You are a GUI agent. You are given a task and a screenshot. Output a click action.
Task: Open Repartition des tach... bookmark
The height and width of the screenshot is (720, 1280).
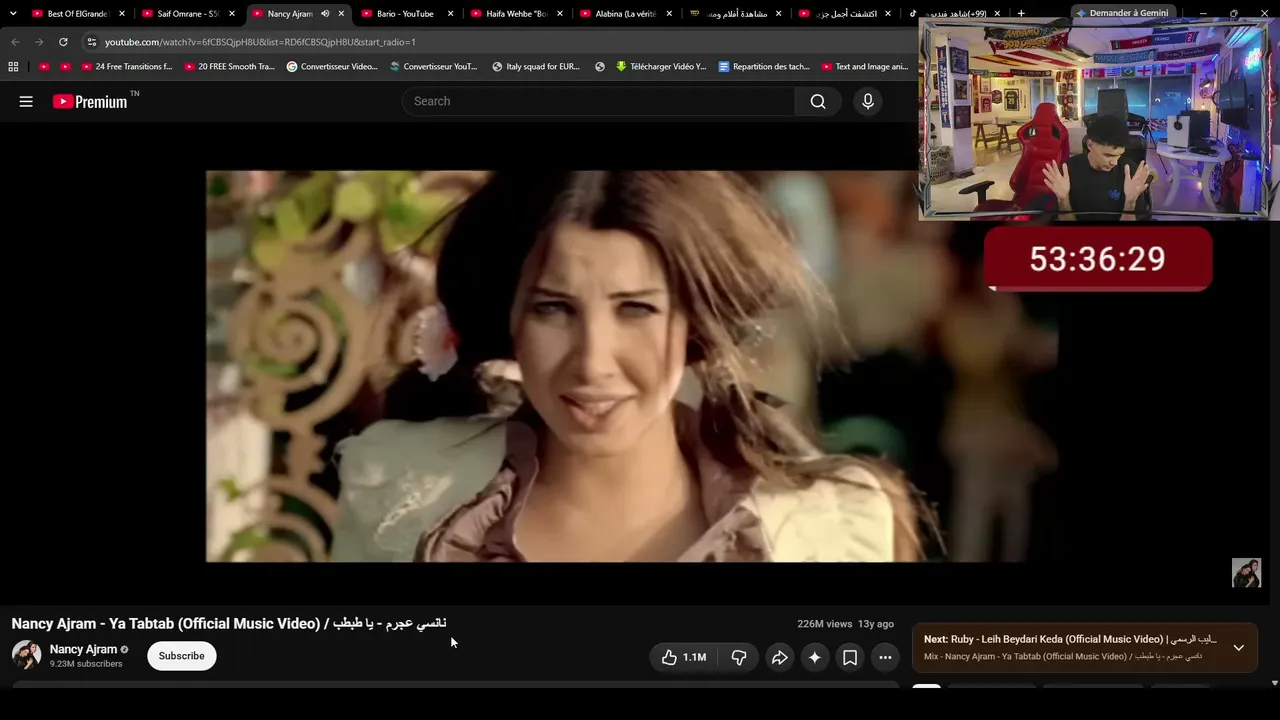pyautogui.click(x=765, y=67)
